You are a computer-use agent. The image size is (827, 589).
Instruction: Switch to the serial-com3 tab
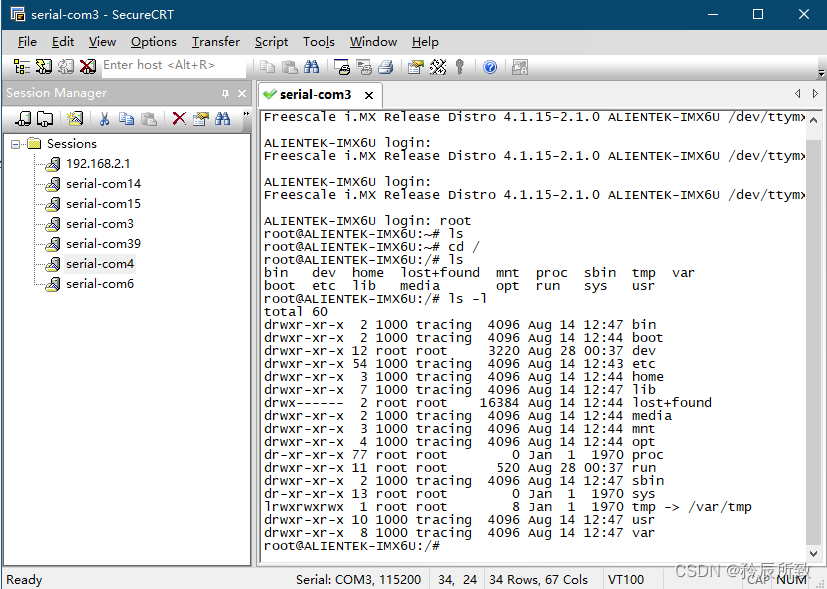coord(315,94)
